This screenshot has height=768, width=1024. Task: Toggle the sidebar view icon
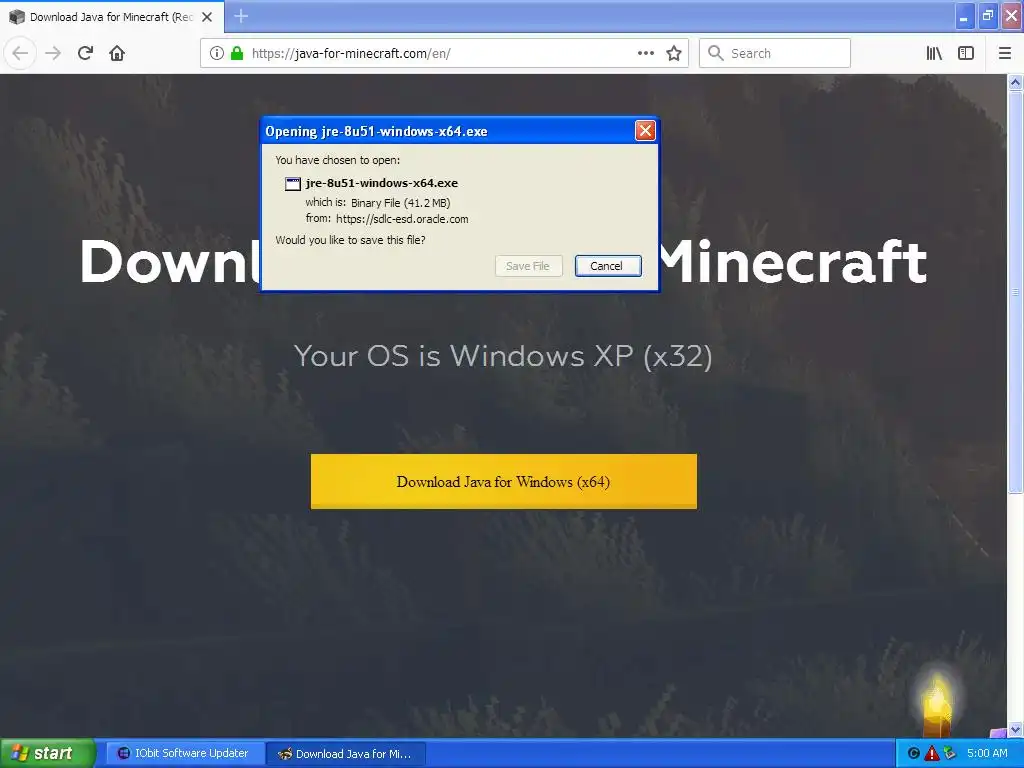click(x=966, y=53)
